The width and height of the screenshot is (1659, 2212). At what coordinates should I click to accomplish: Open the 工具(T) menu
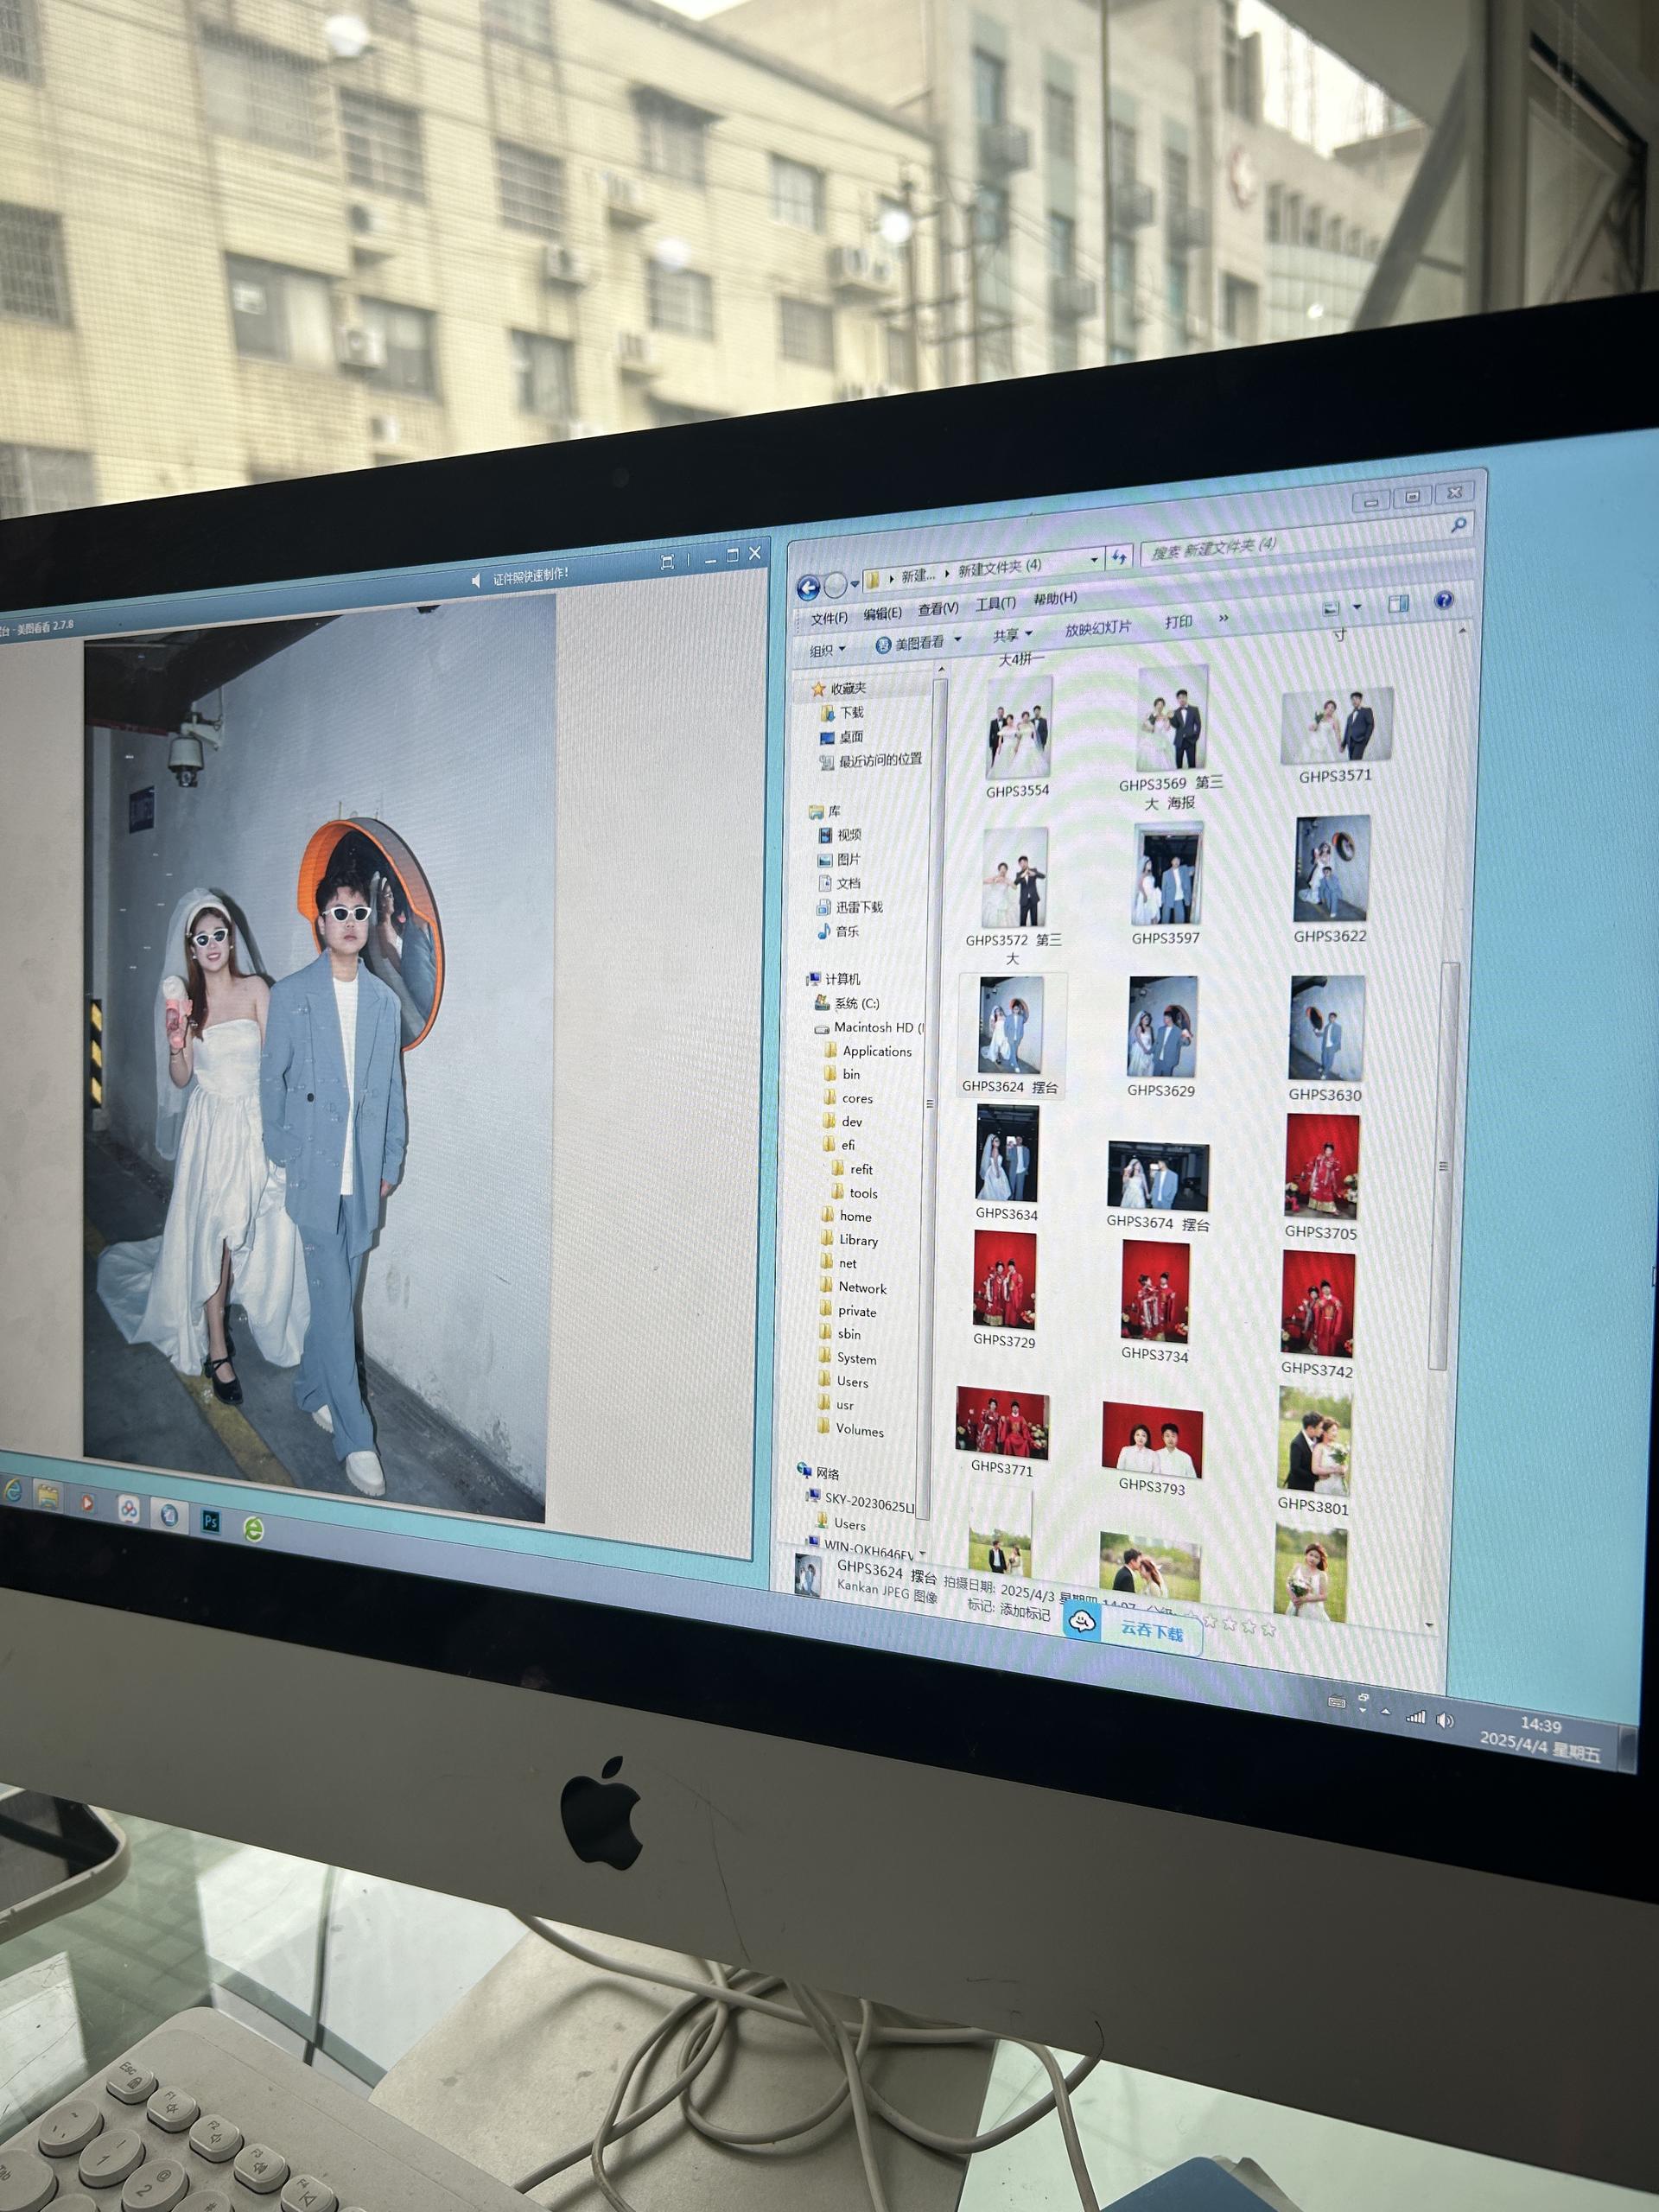[995, 603]
